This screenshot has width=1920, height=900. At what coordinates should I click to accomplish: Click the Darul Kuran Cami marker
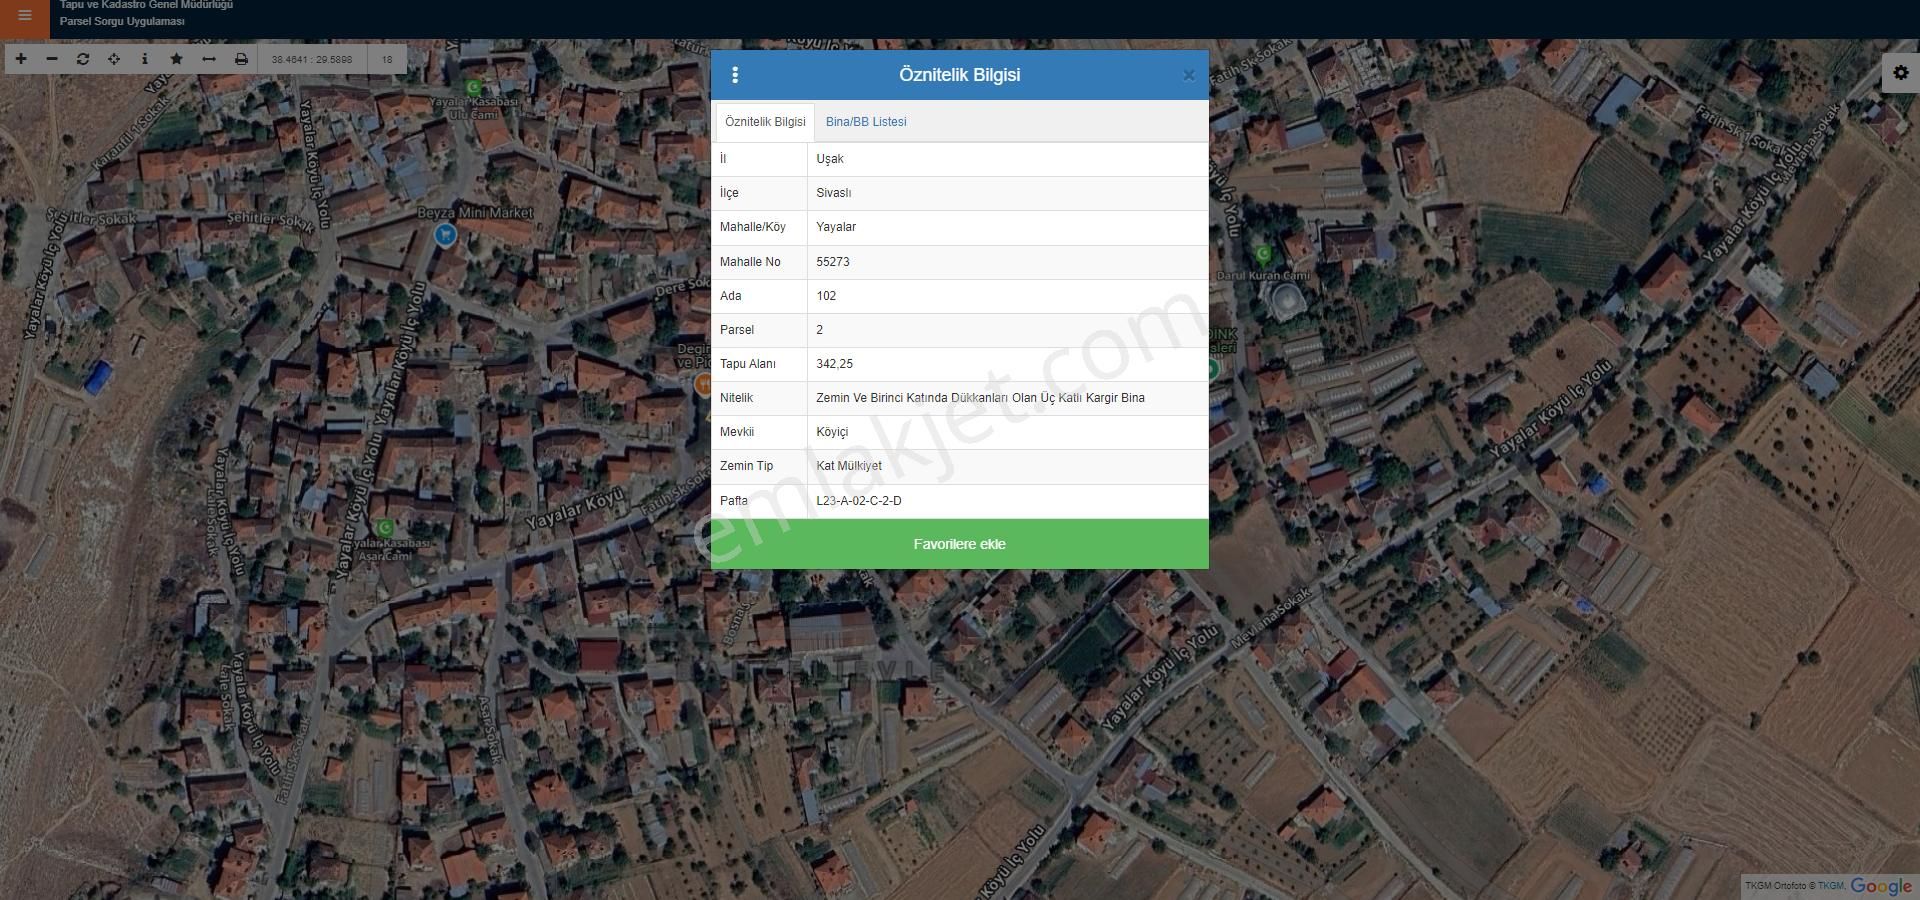click(1263, 255)
